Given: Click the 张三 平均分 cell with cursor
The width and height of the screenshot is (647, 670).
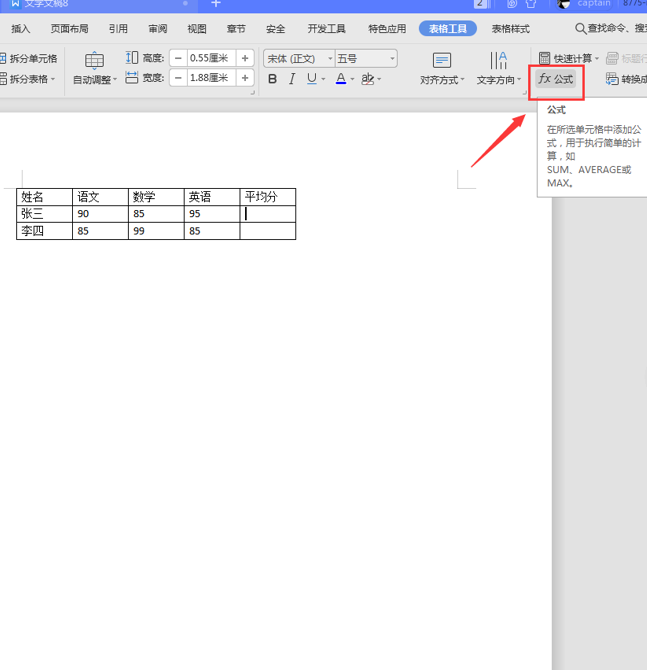Looking at the screenshot, I should 268,214.
